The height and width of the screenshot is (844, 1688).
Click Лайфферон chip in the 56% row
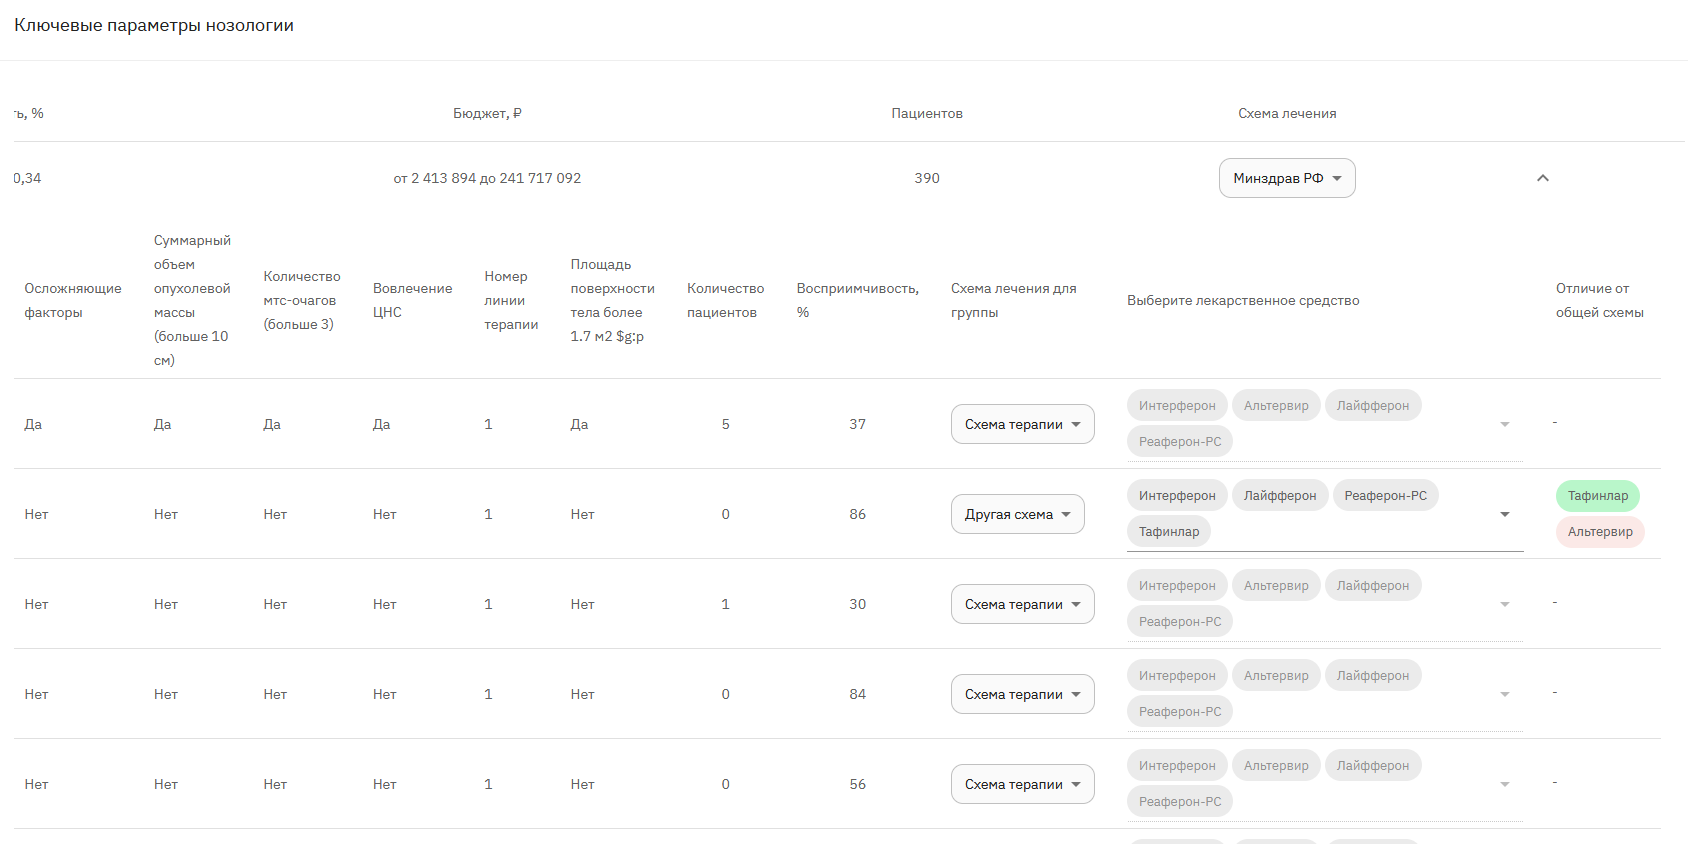tap(1373, 765)
